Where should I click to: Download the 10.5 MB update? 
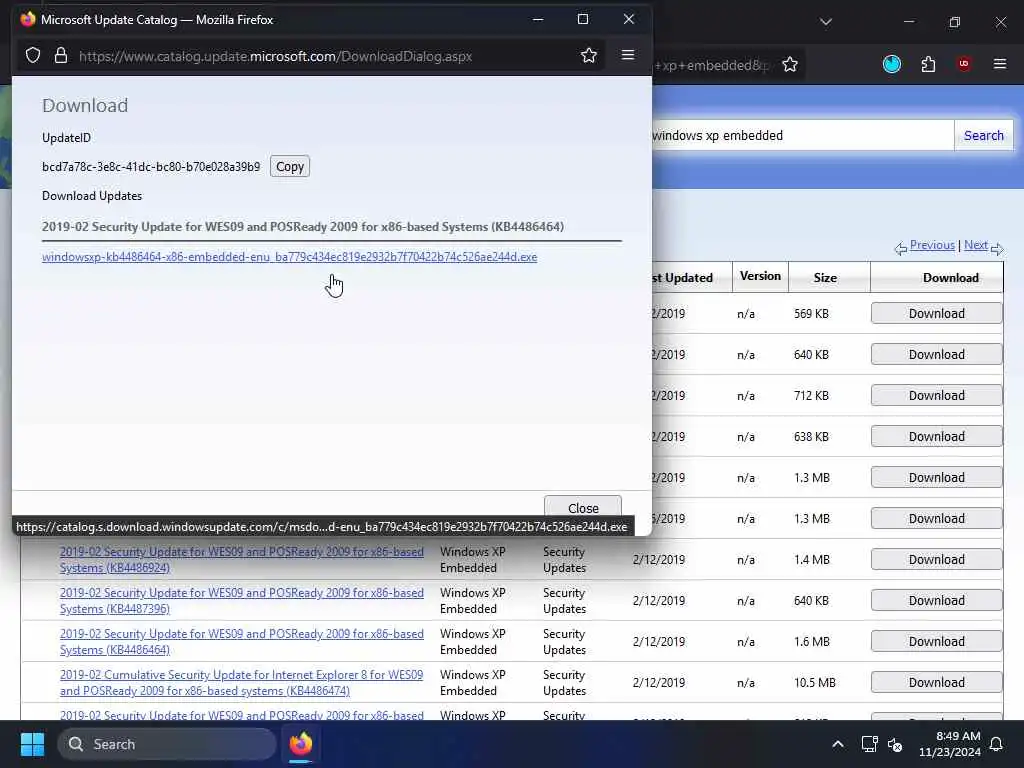click(936, 682)
